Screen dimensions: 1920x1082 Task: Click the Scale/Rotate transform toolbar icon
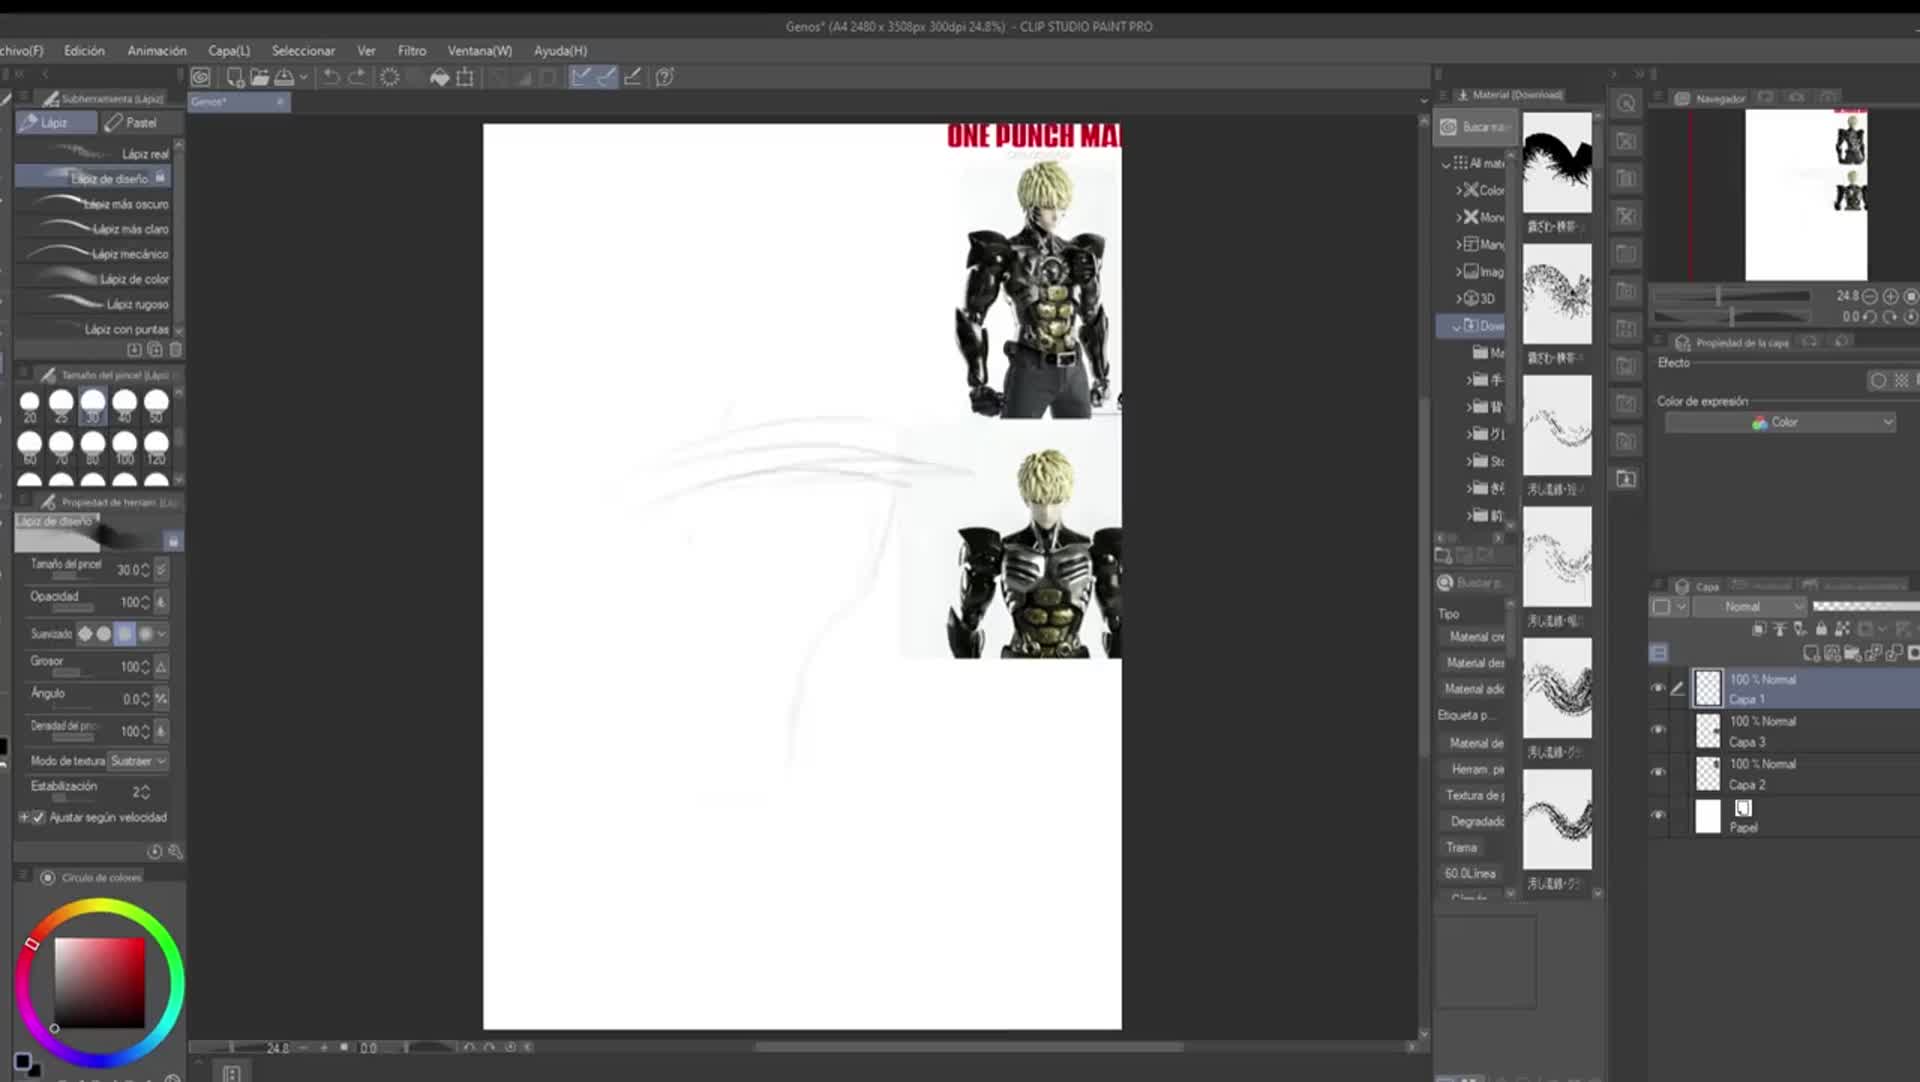click(x=465, y=77)
